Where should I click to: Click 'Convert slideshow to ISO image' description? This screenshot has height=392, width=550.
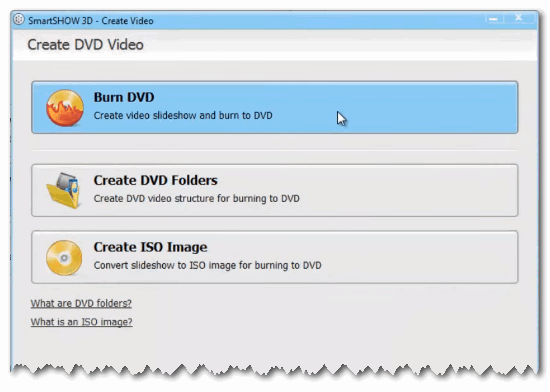tap(207, 265)
